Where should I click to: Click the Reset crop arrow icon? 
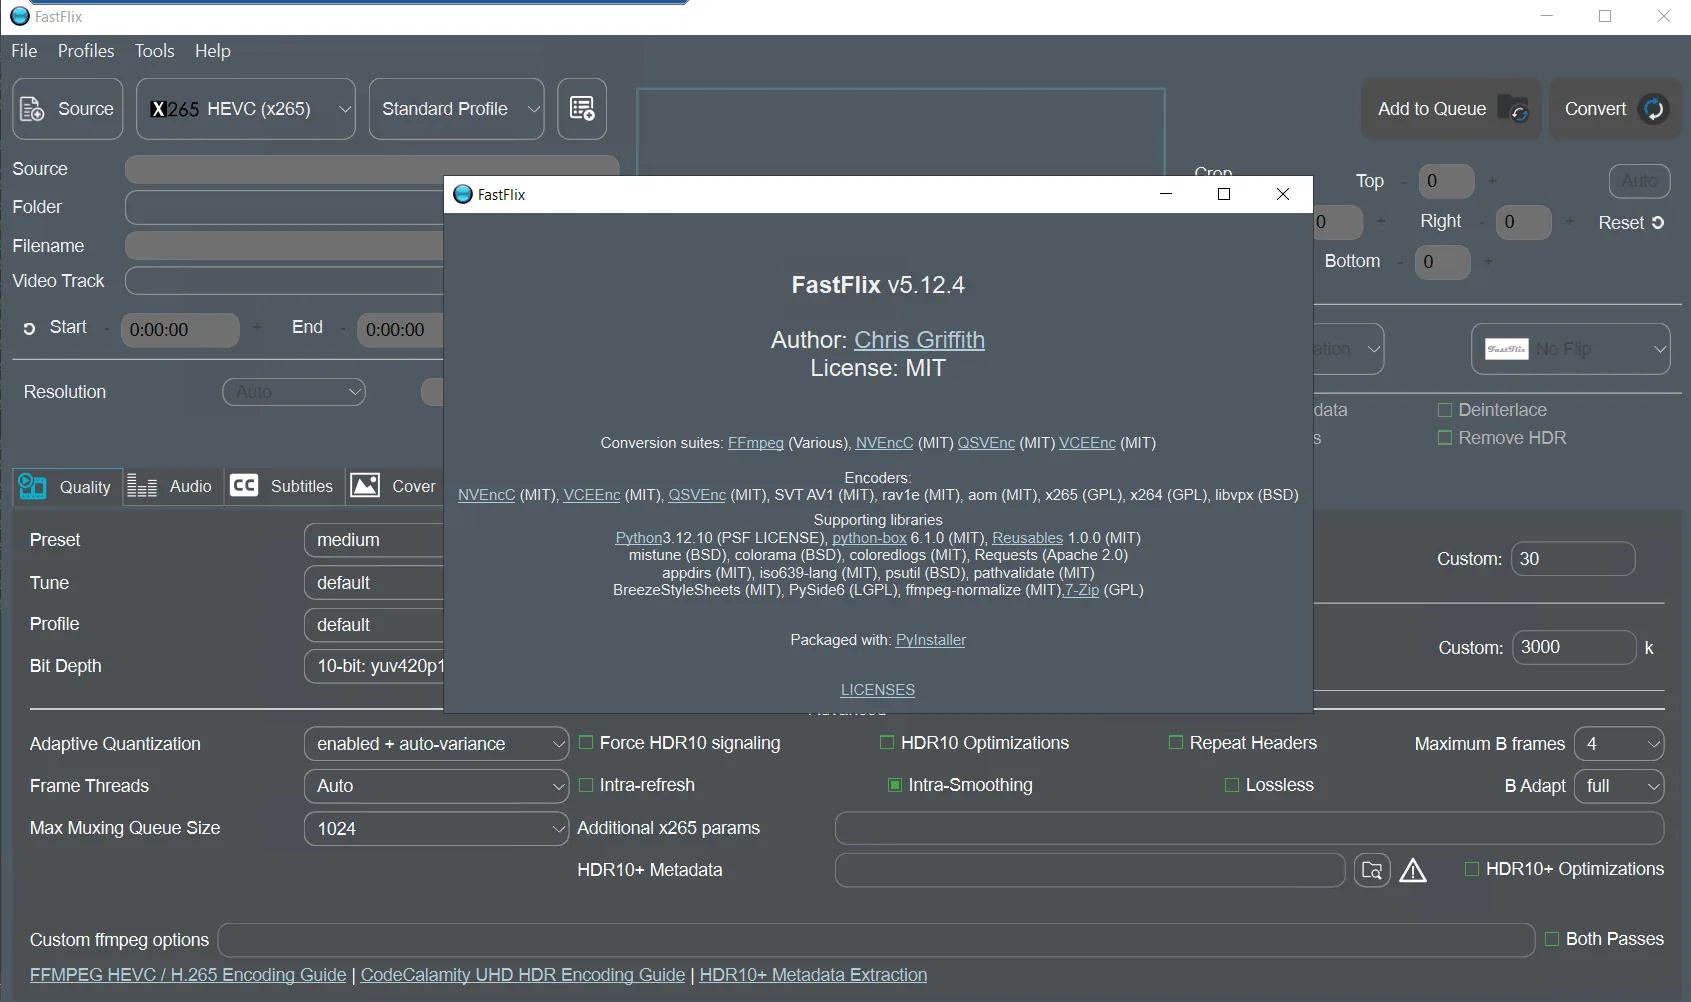(1658, 223)
